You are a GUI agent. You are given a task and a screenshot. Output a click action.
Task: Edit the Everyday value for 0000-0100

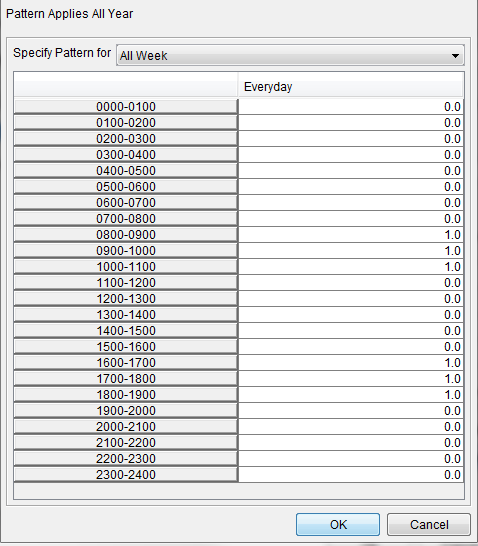351,107
